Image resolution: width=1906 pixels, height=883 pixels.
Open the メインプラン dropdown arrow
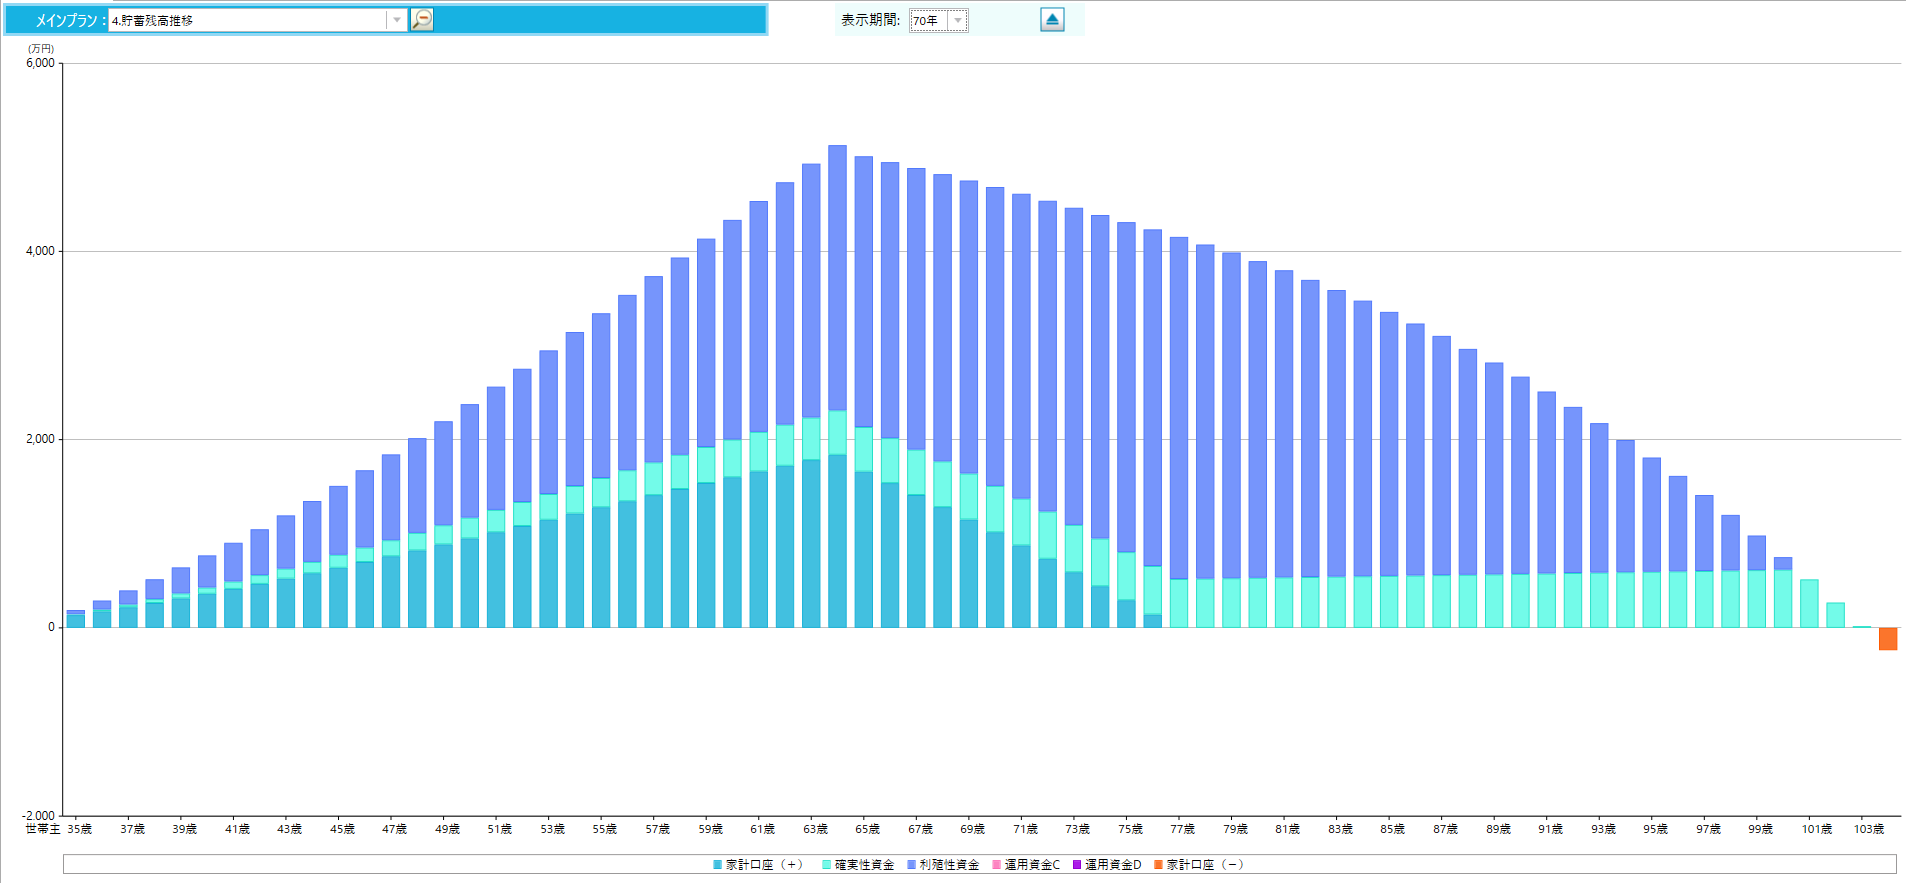coord(397,20)
